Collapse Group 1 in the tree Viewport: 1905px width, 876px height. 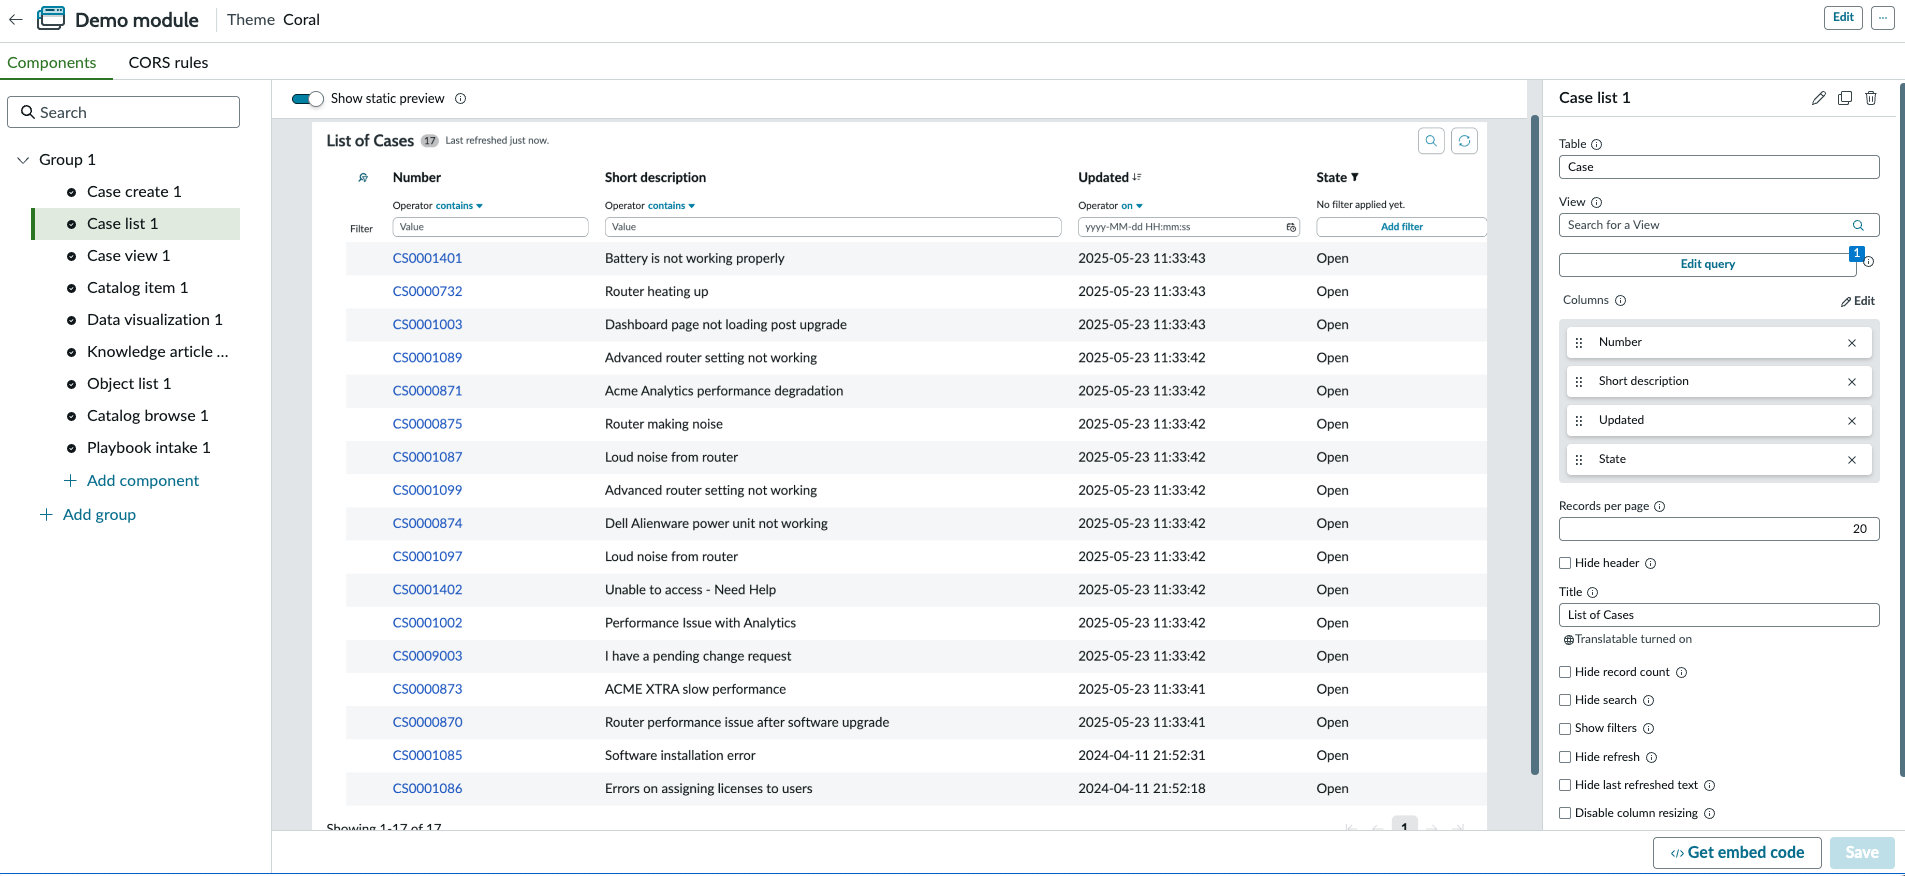click(x=23, y=160)
